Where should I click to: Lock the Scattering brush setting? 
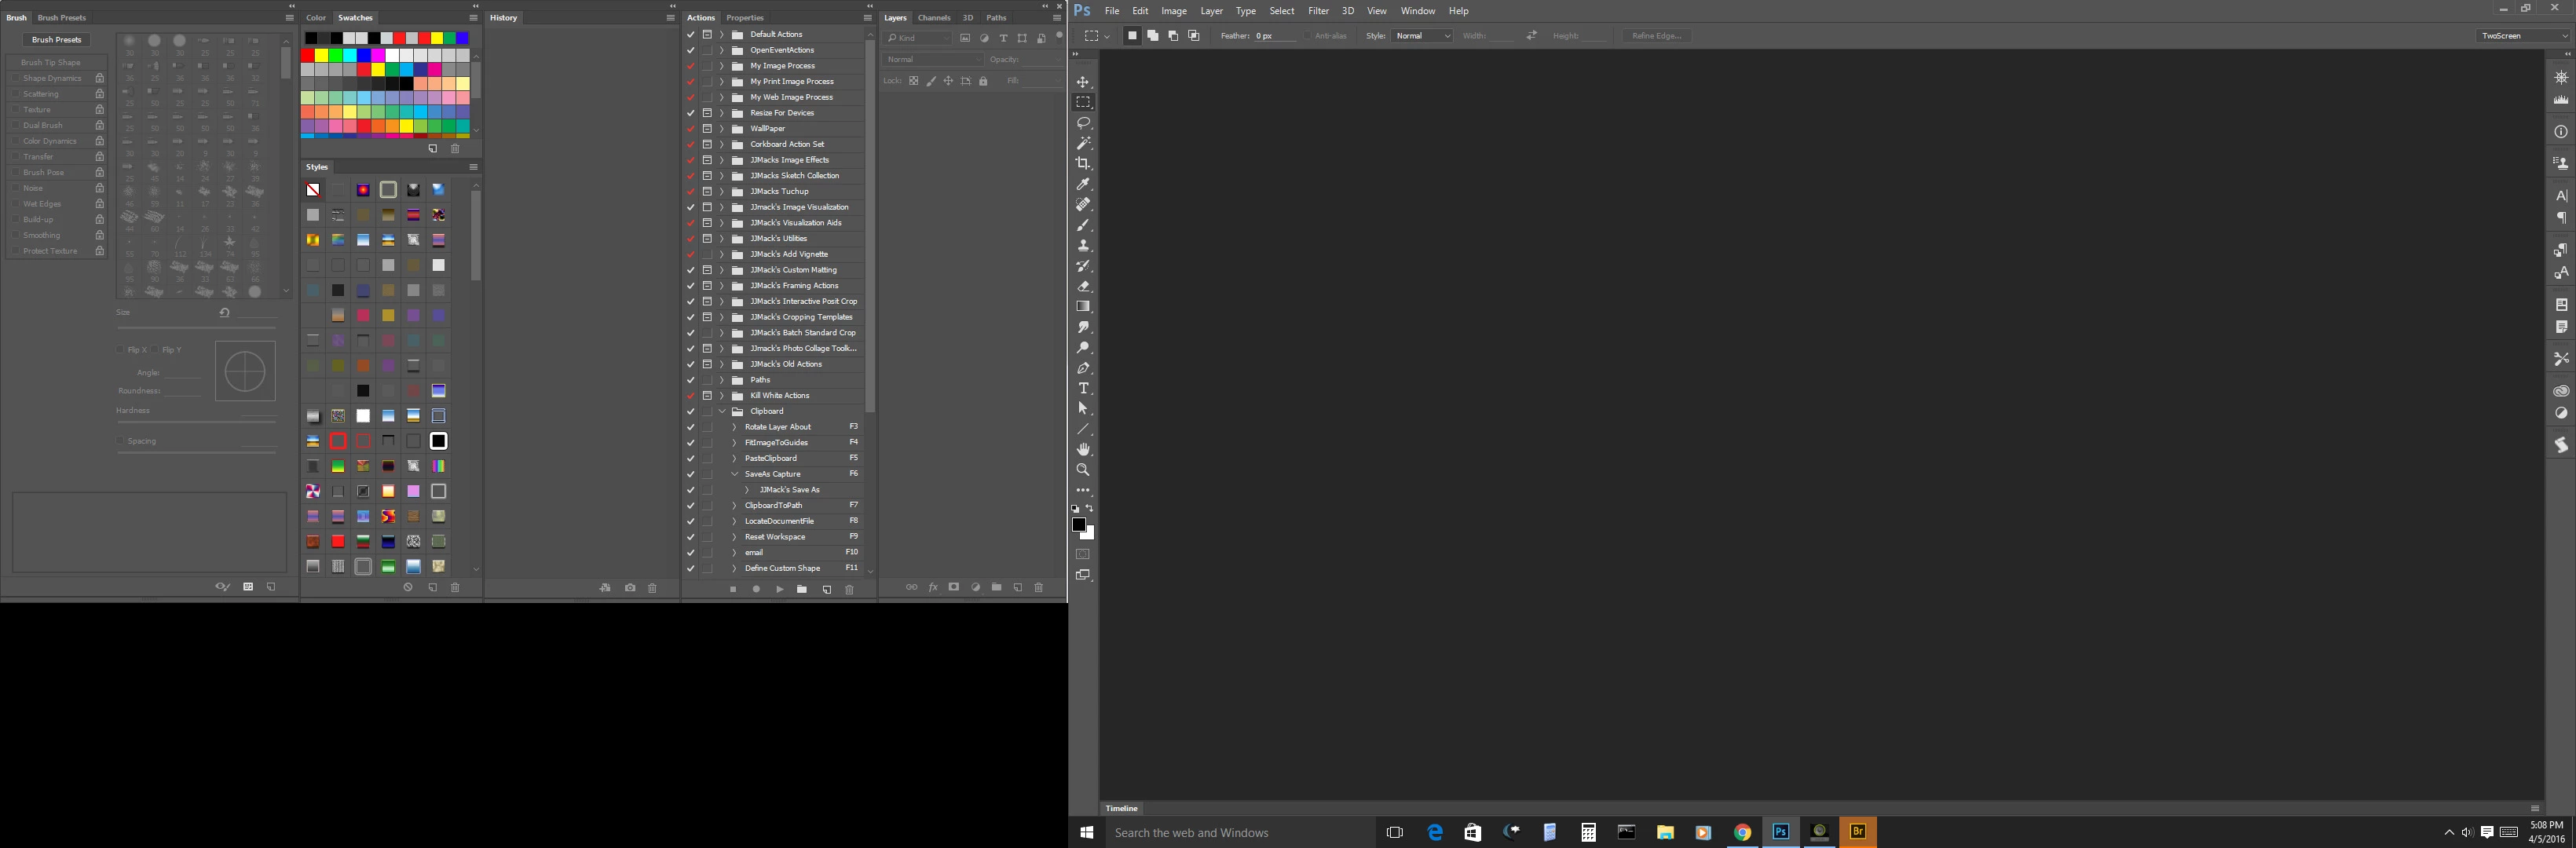click(99, 94)
